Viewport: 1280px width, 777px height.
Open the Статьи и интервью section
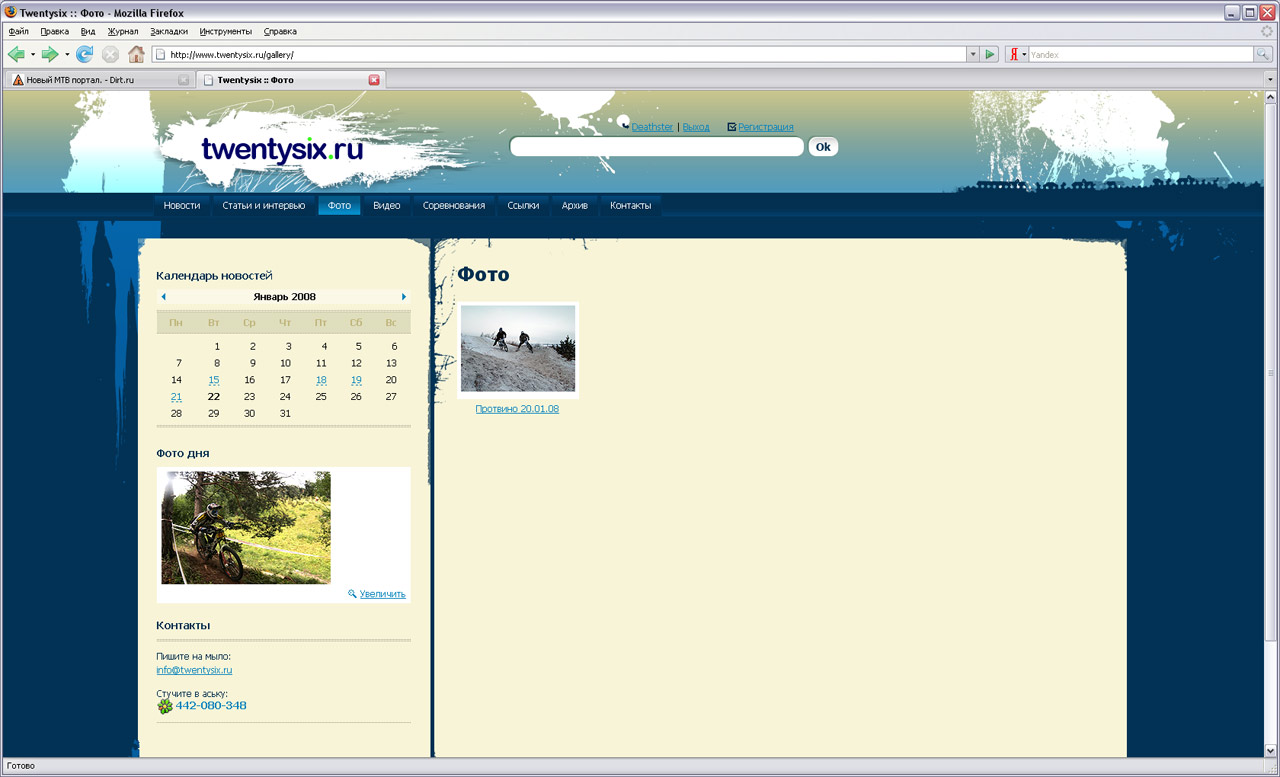coord(264,206)
